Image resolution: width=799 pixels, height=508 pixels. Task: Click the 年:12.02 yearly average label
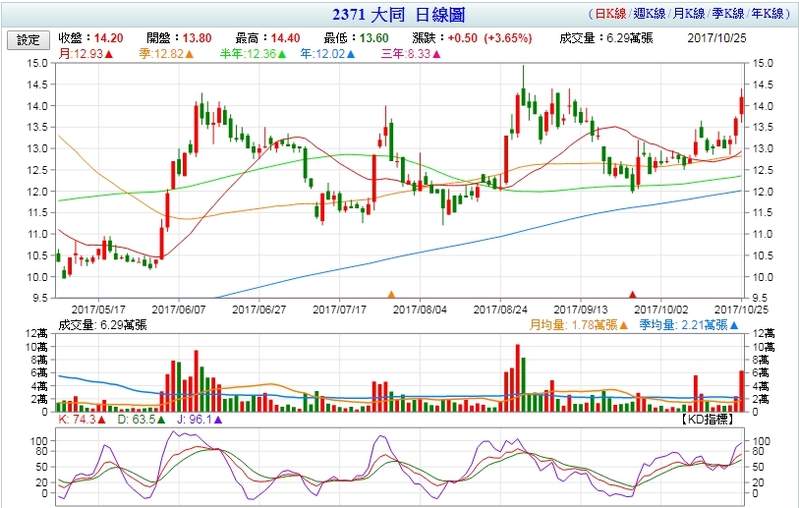(327, 54)
